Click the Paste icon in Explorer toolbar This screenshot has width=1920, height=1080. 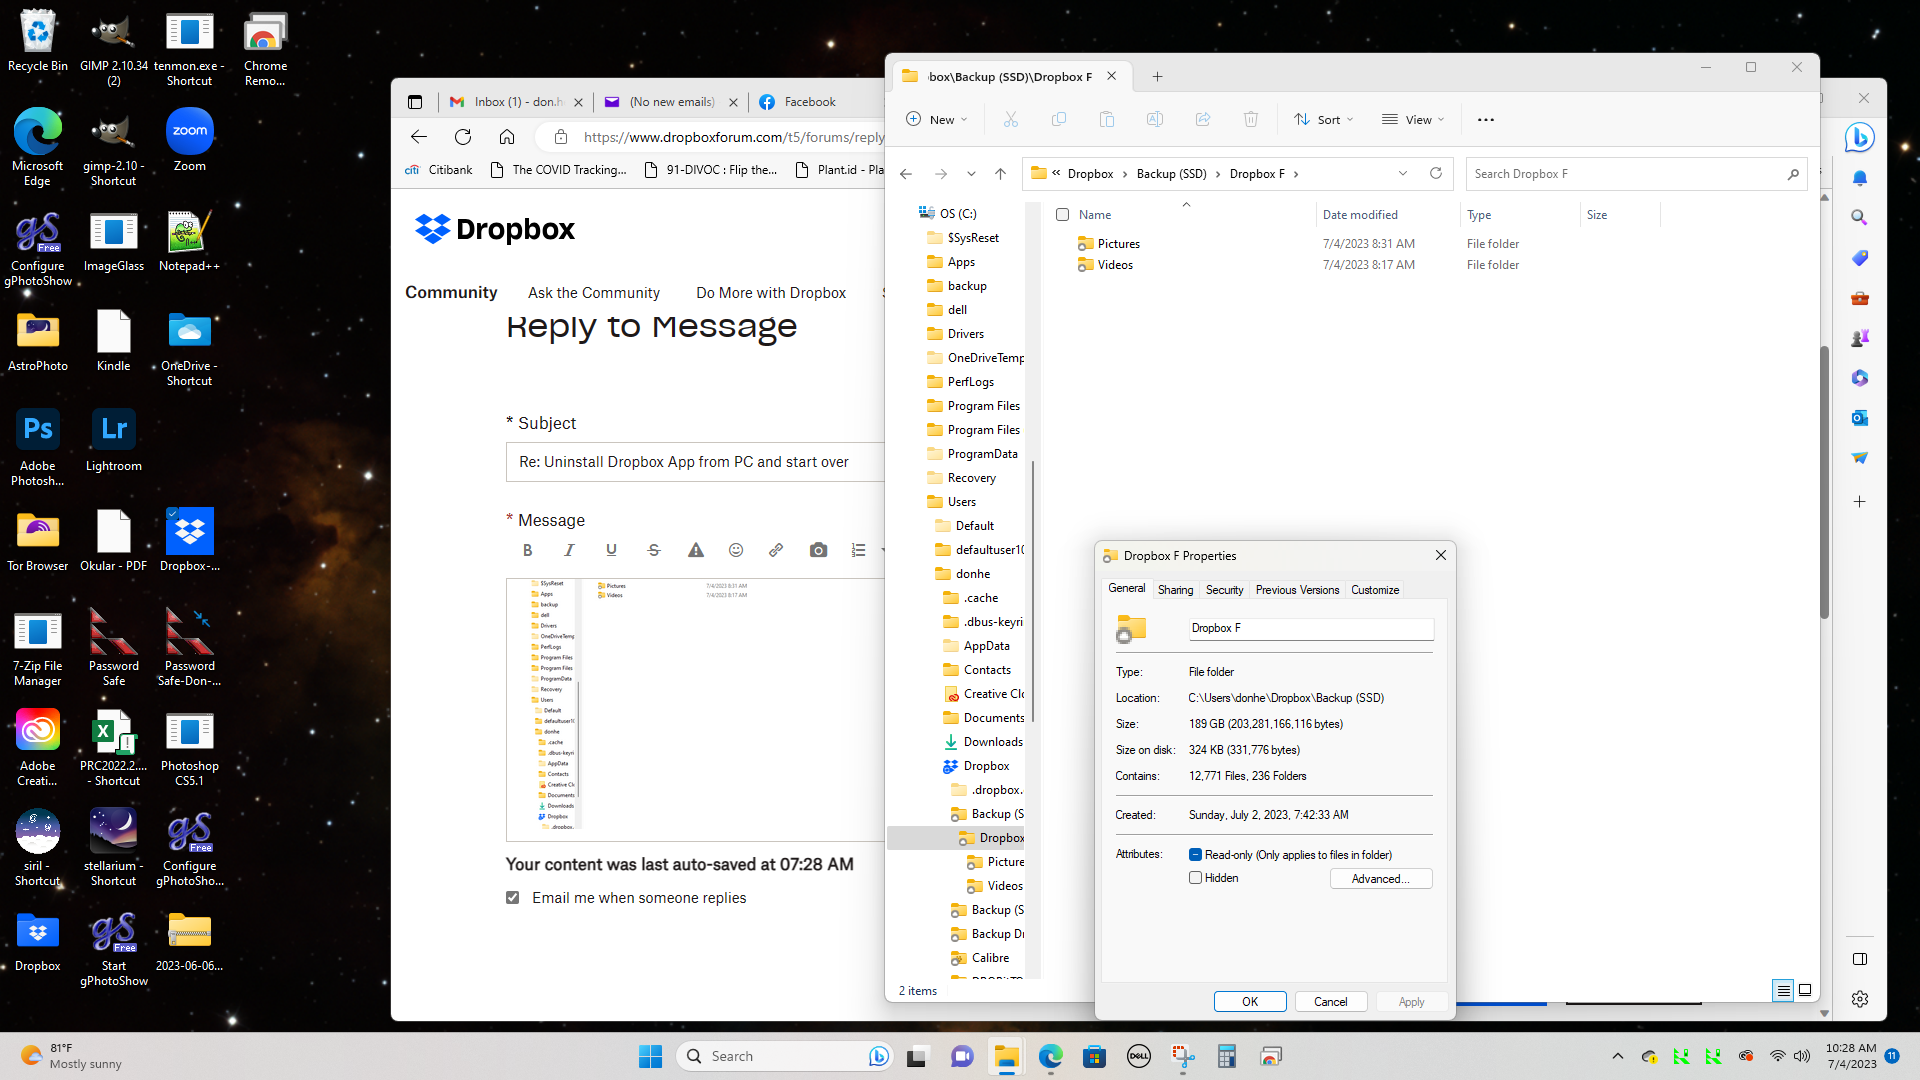pos(1107,119)
